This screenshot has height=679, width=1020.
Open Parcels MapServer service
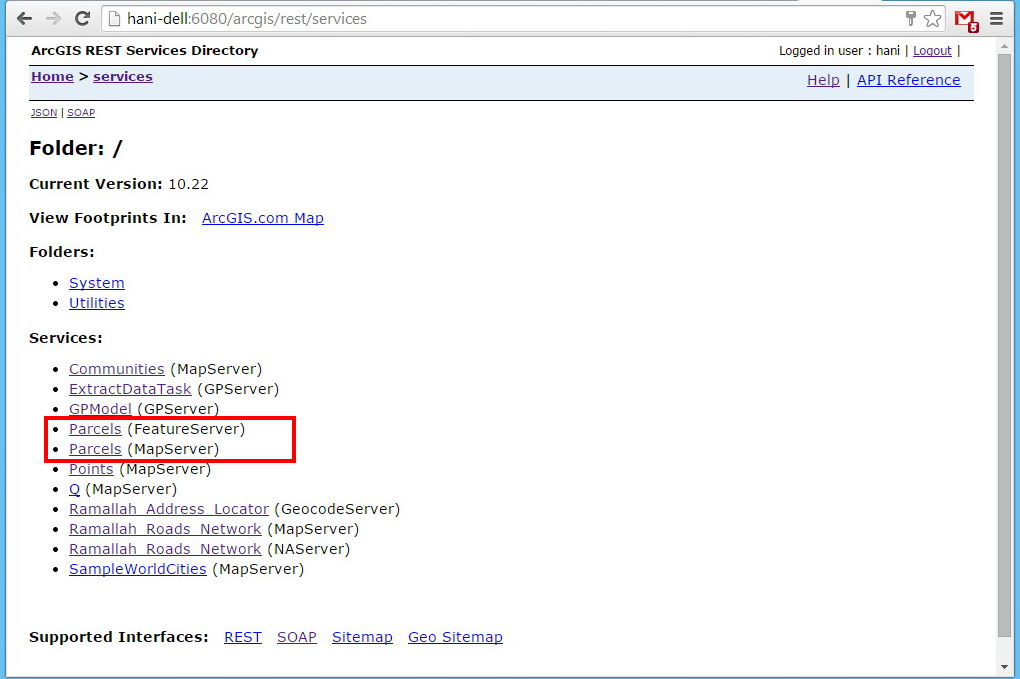pos(95,449)
